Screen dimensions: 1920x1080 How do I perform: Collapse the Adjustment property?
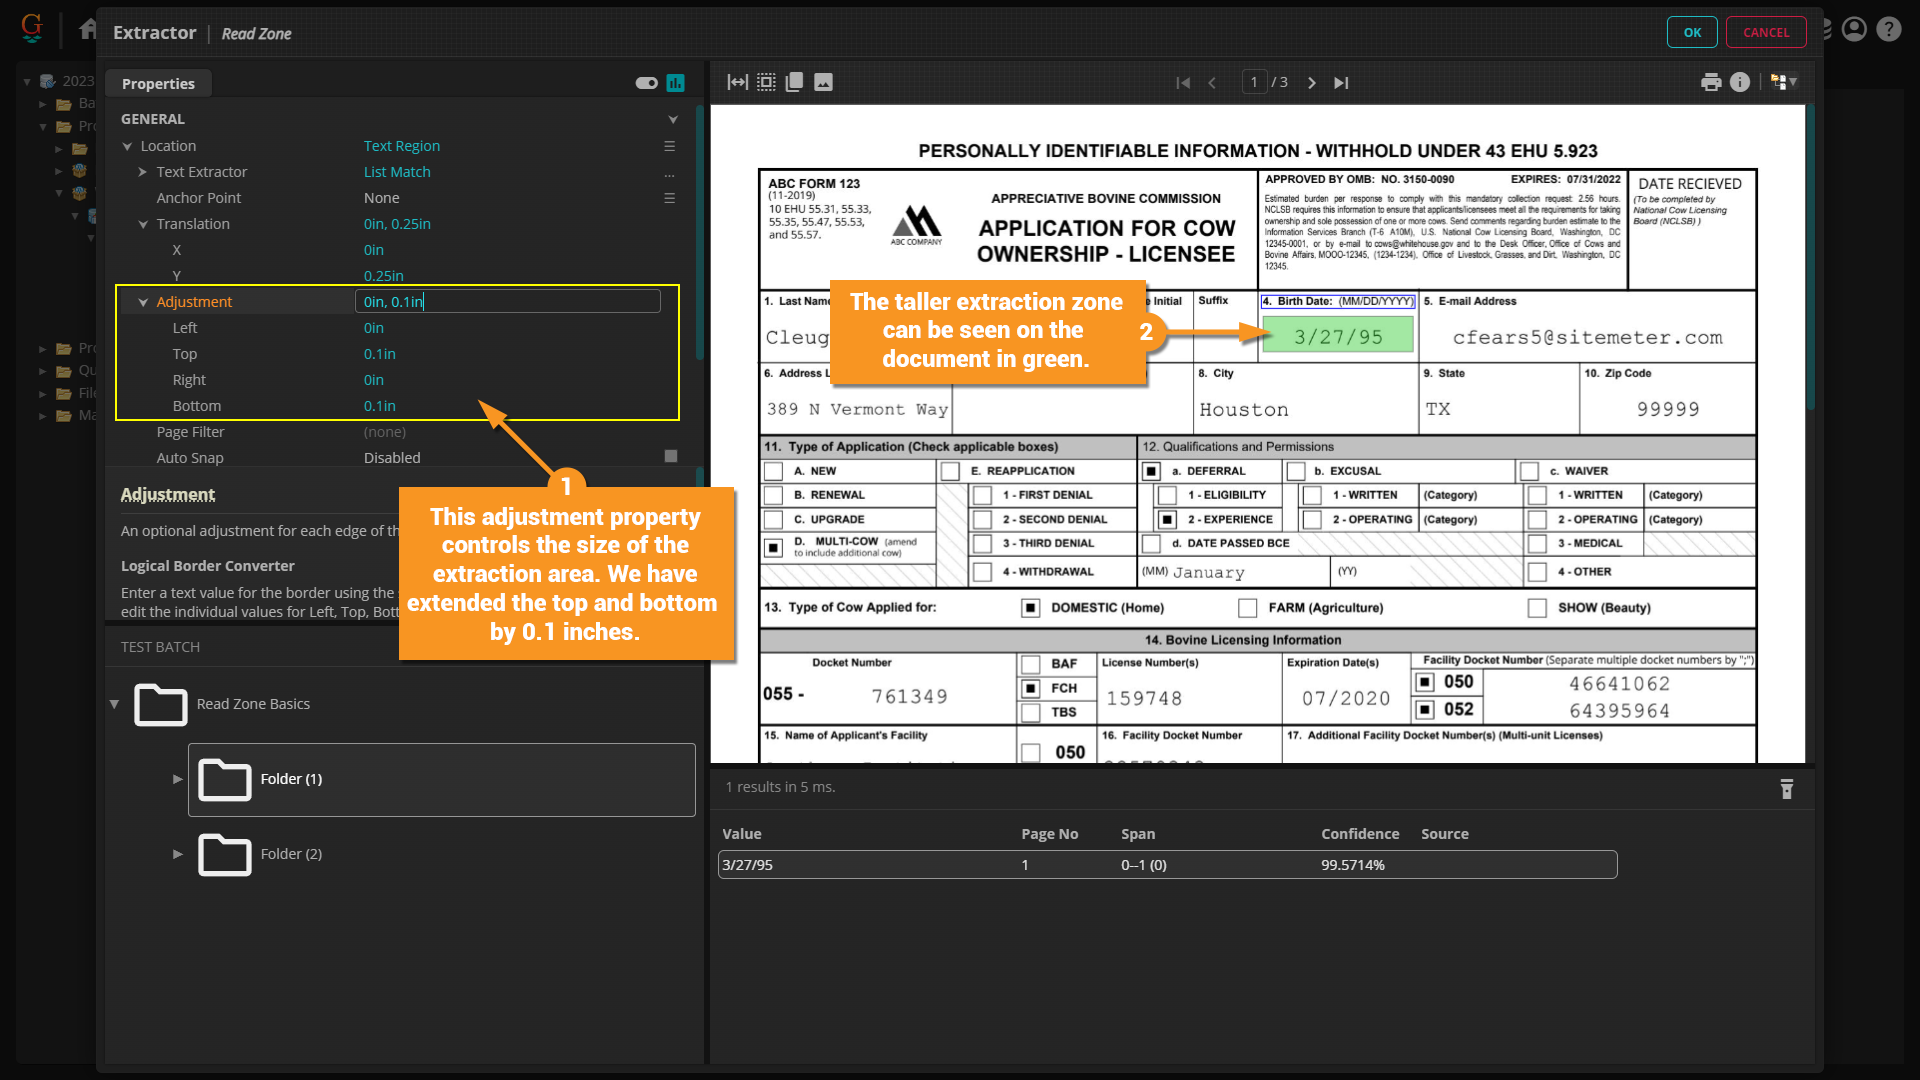(x=143, y=302)
